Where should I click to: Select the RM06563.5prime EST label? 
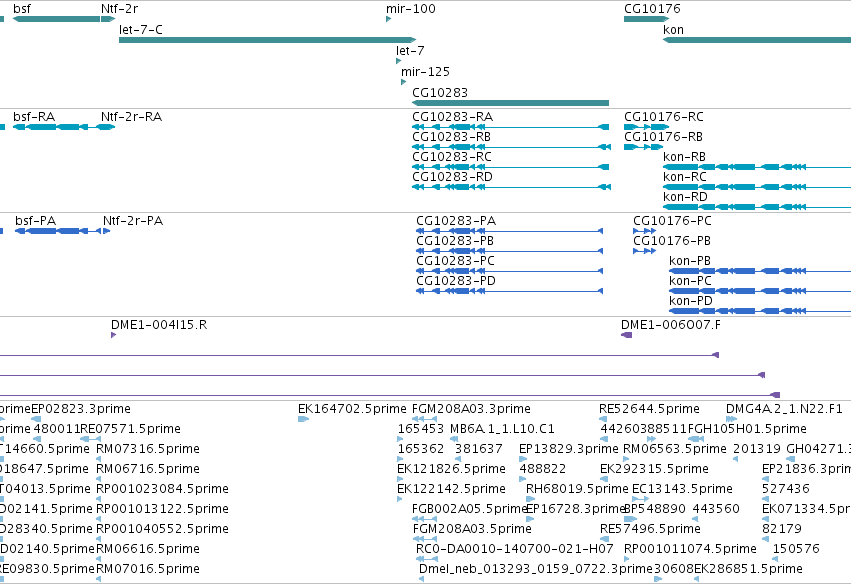[675, 449]
